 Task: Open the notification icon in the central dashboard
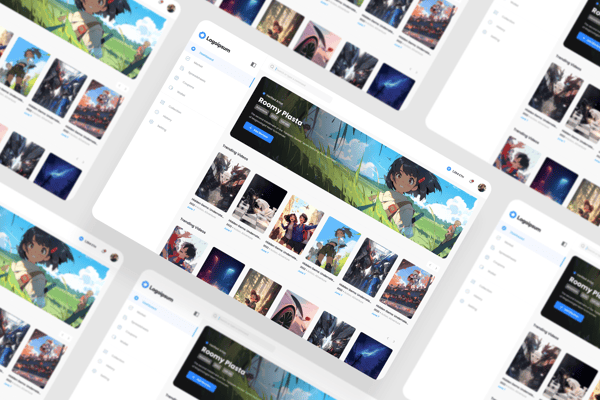click(x=472, y=181)
